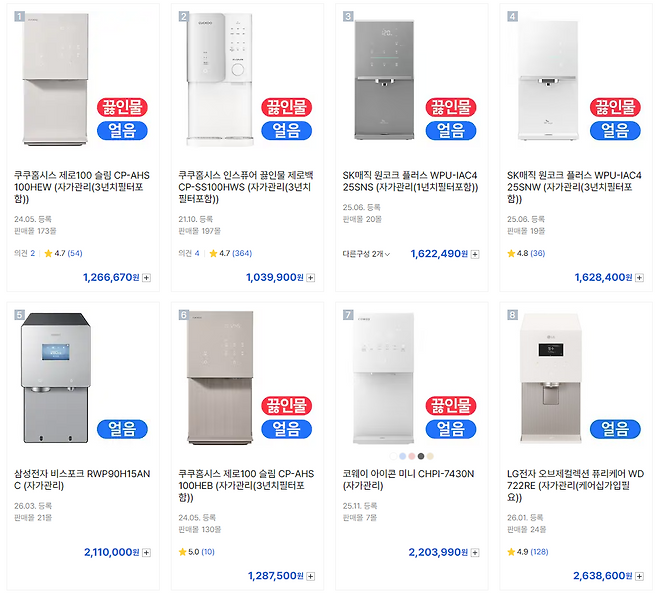The width and height of the screenshot is (658, 595).
Task: Click the 끓인물 badge on 쿠쿠 CP-AHS100HEB
Action: (x=286, y=405)
